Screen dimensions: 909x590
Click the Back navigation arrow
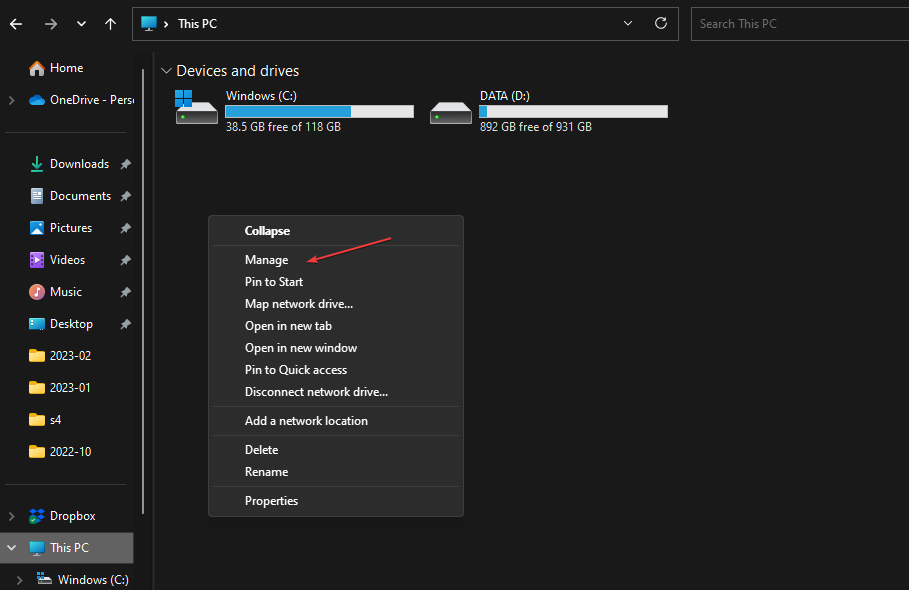click(16, 24)
